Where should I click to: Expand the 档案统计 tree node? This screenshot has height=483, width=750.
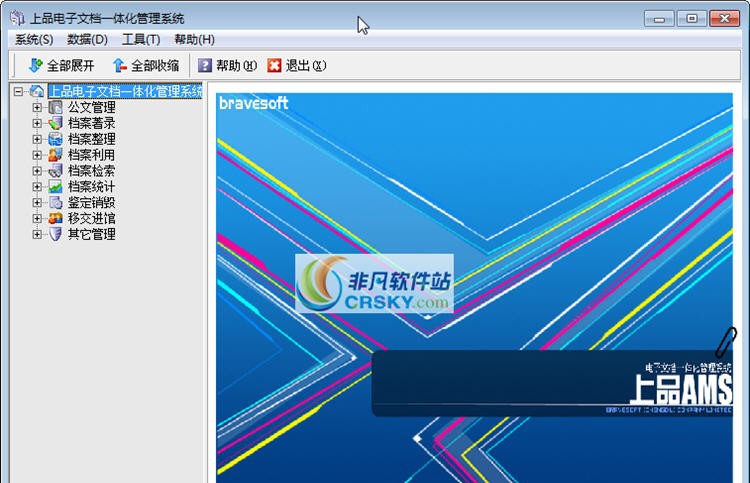pos(37,187)
